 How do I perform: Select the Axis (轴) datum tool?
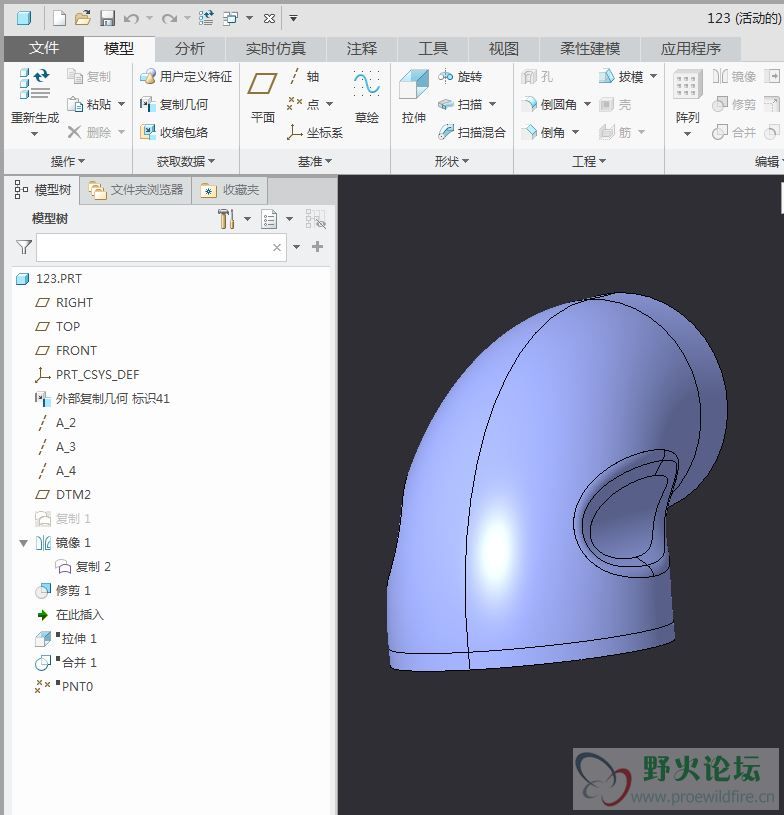[x=304, y=76]
